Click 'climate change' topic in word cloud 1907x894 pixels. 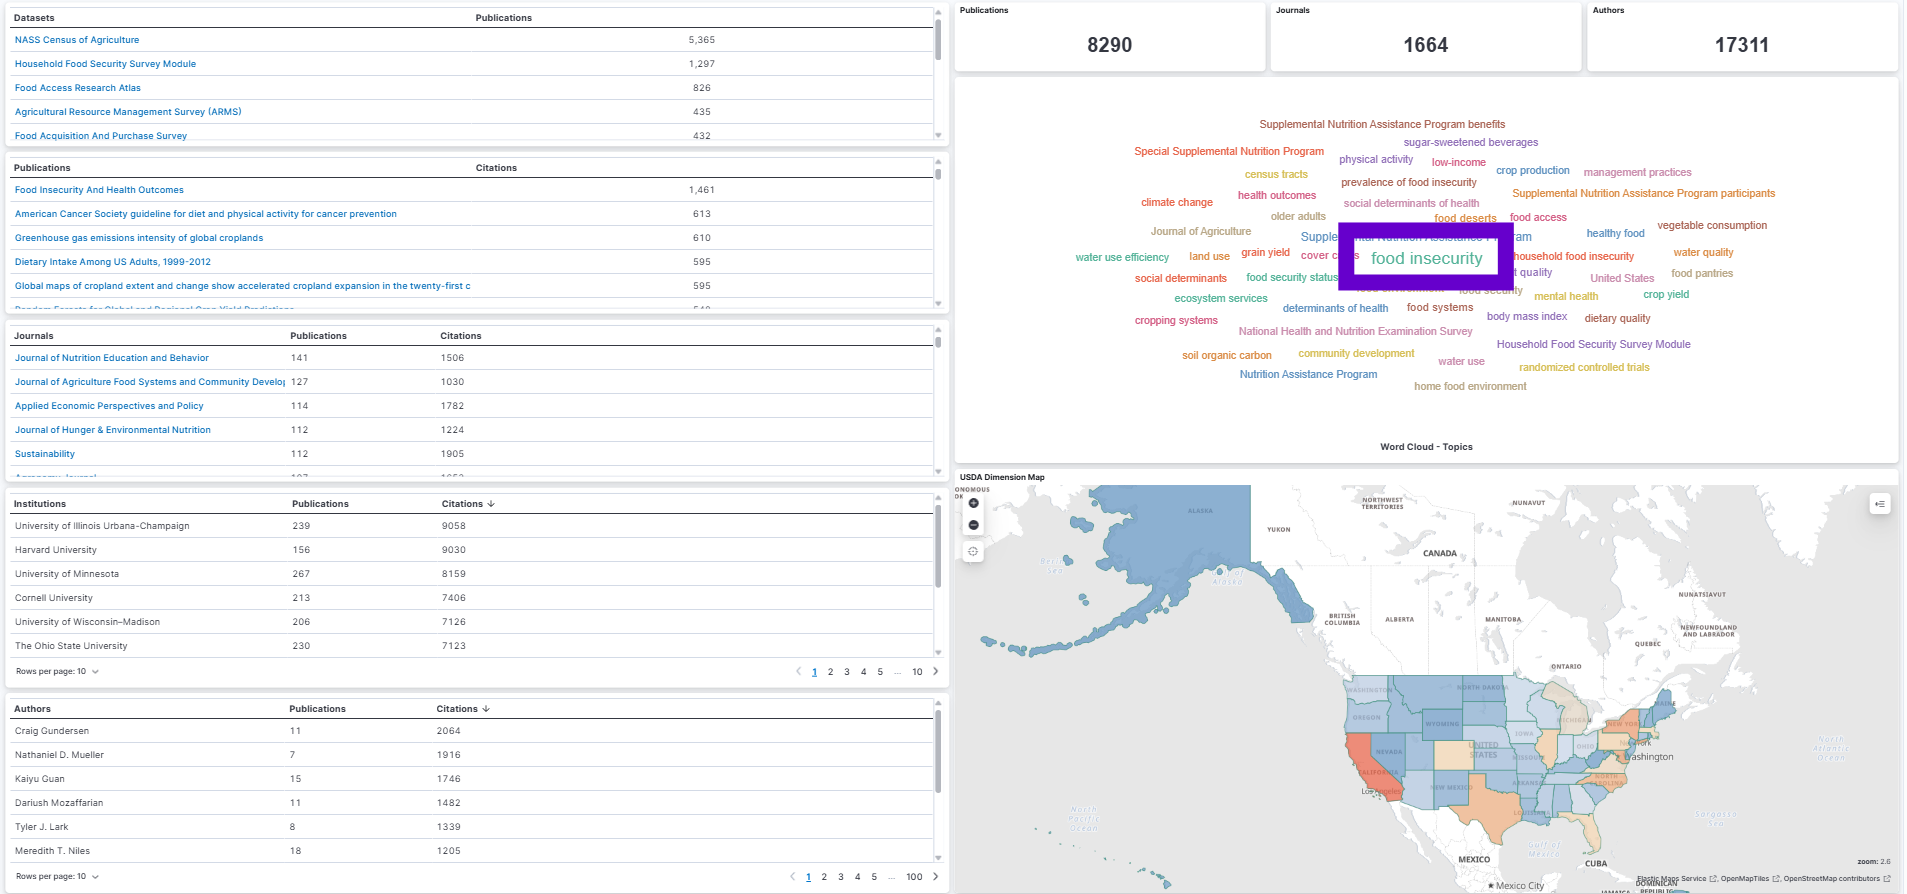click(x=1176, y=202)
